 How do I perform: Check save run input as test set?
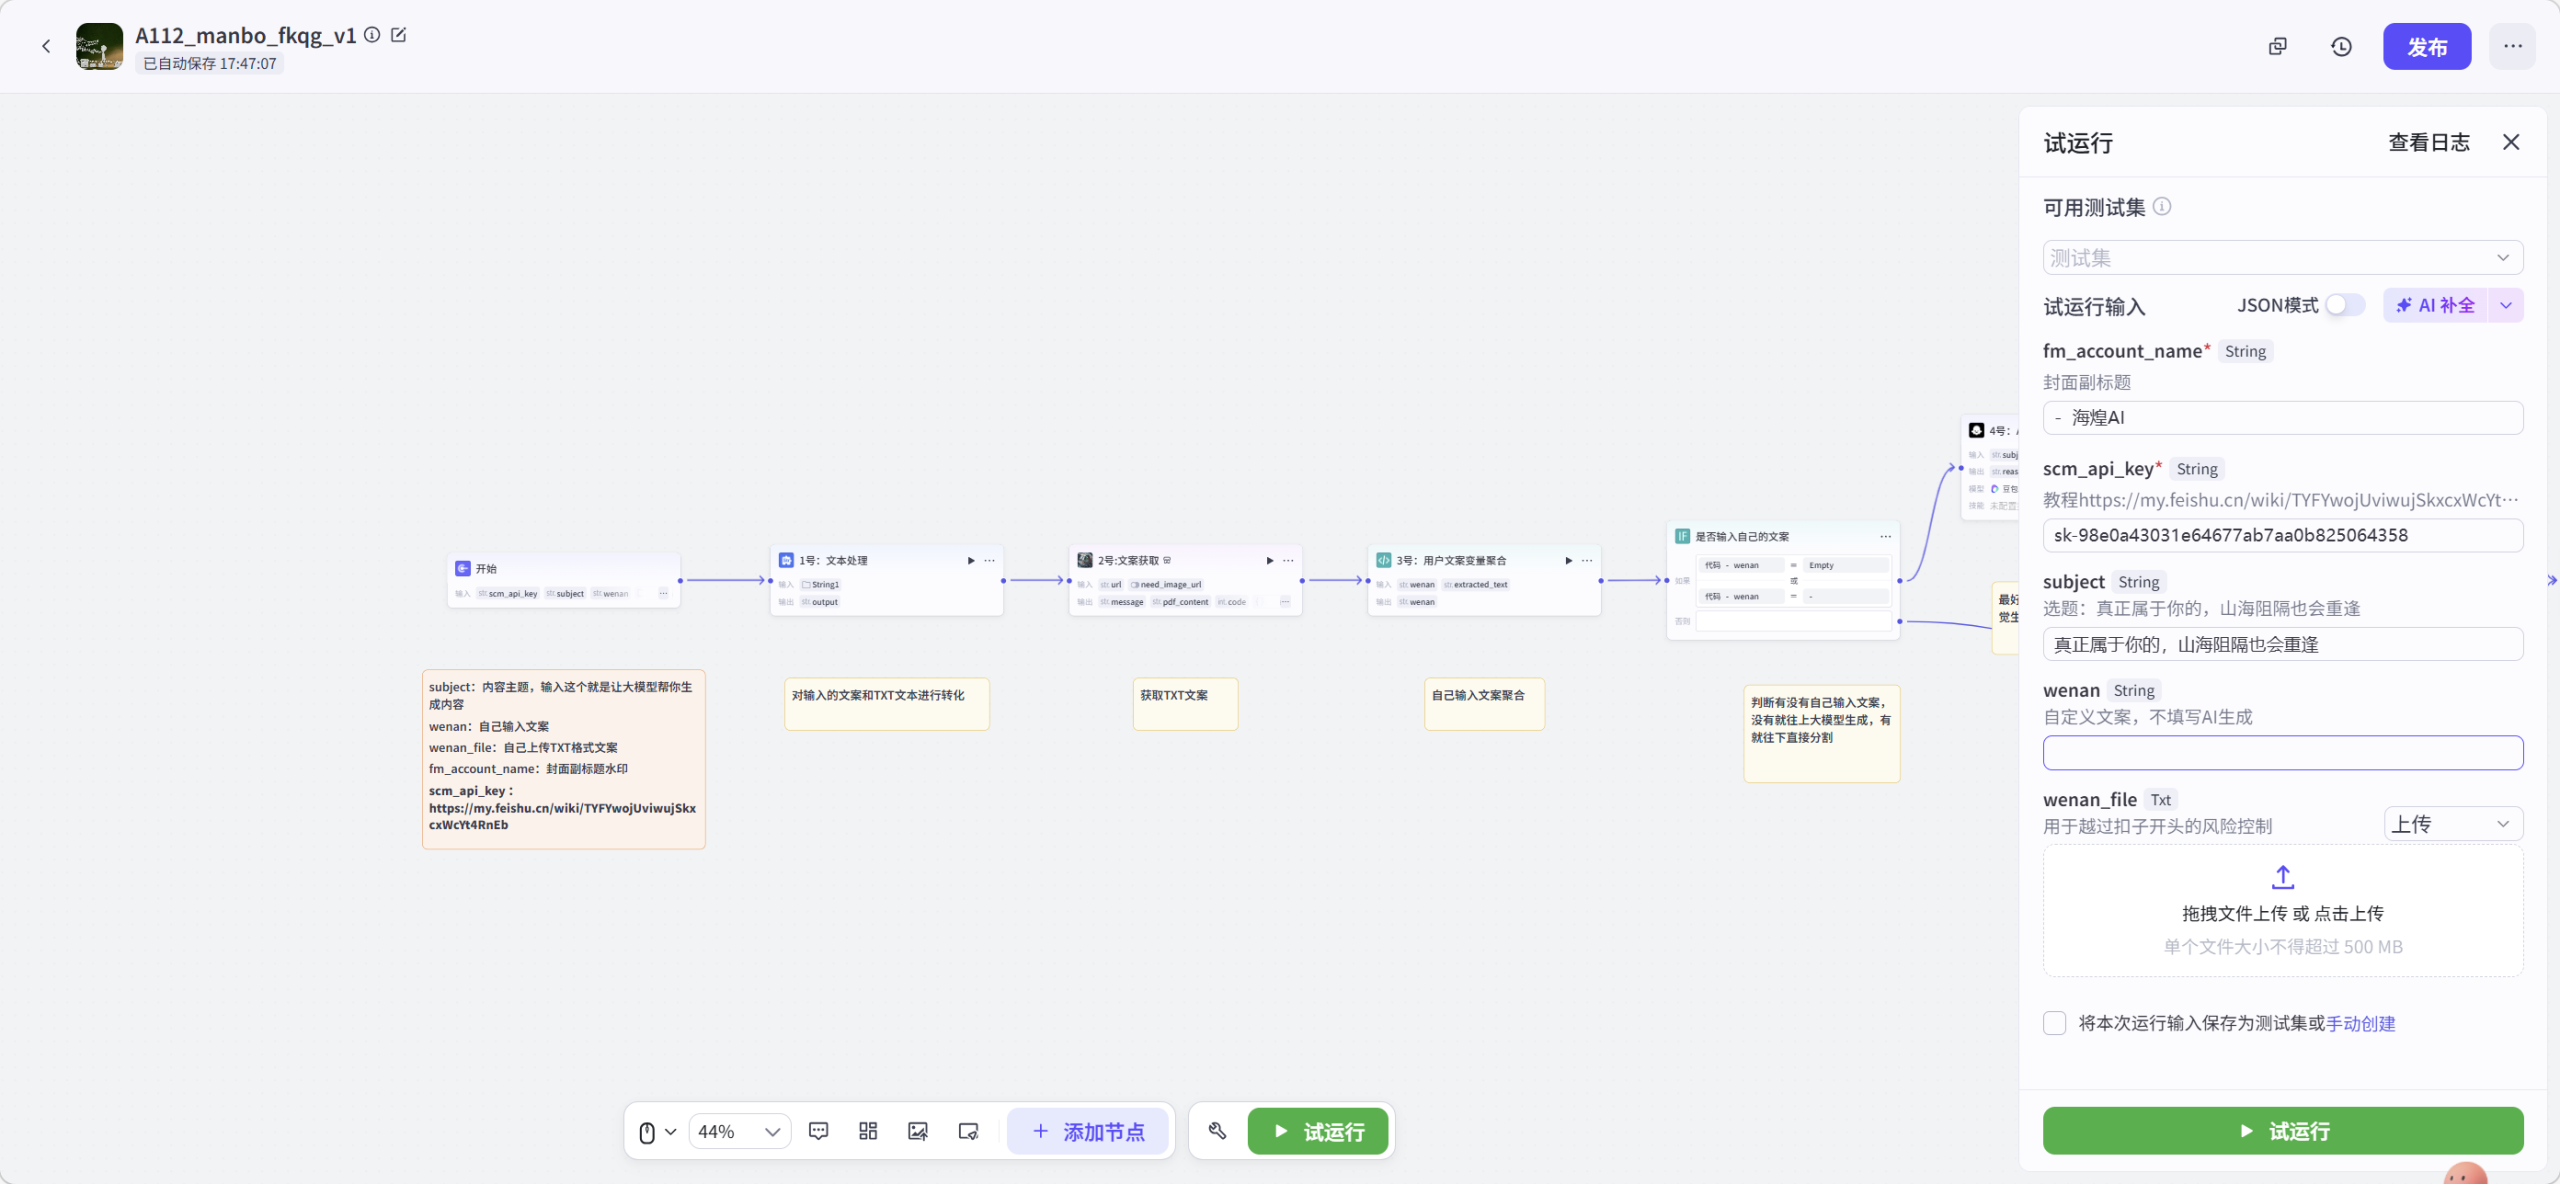click(2055, 1023)
